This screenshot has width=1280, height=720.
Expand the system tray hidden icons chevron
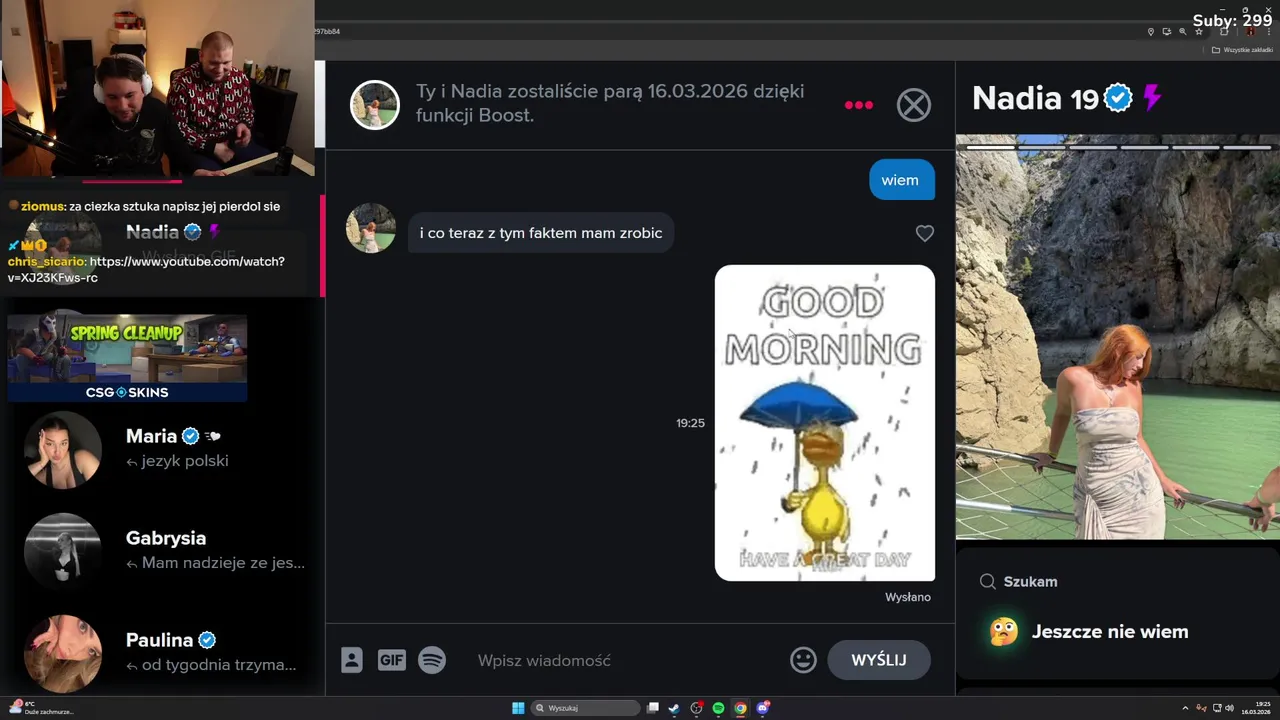(1185, 708)
